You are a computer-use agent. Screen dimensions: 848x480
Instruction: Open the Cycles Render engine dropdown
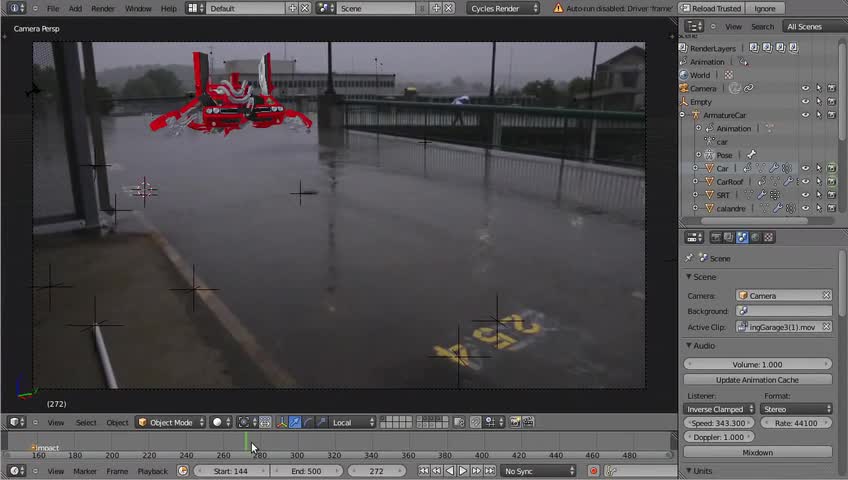(503, 8)
